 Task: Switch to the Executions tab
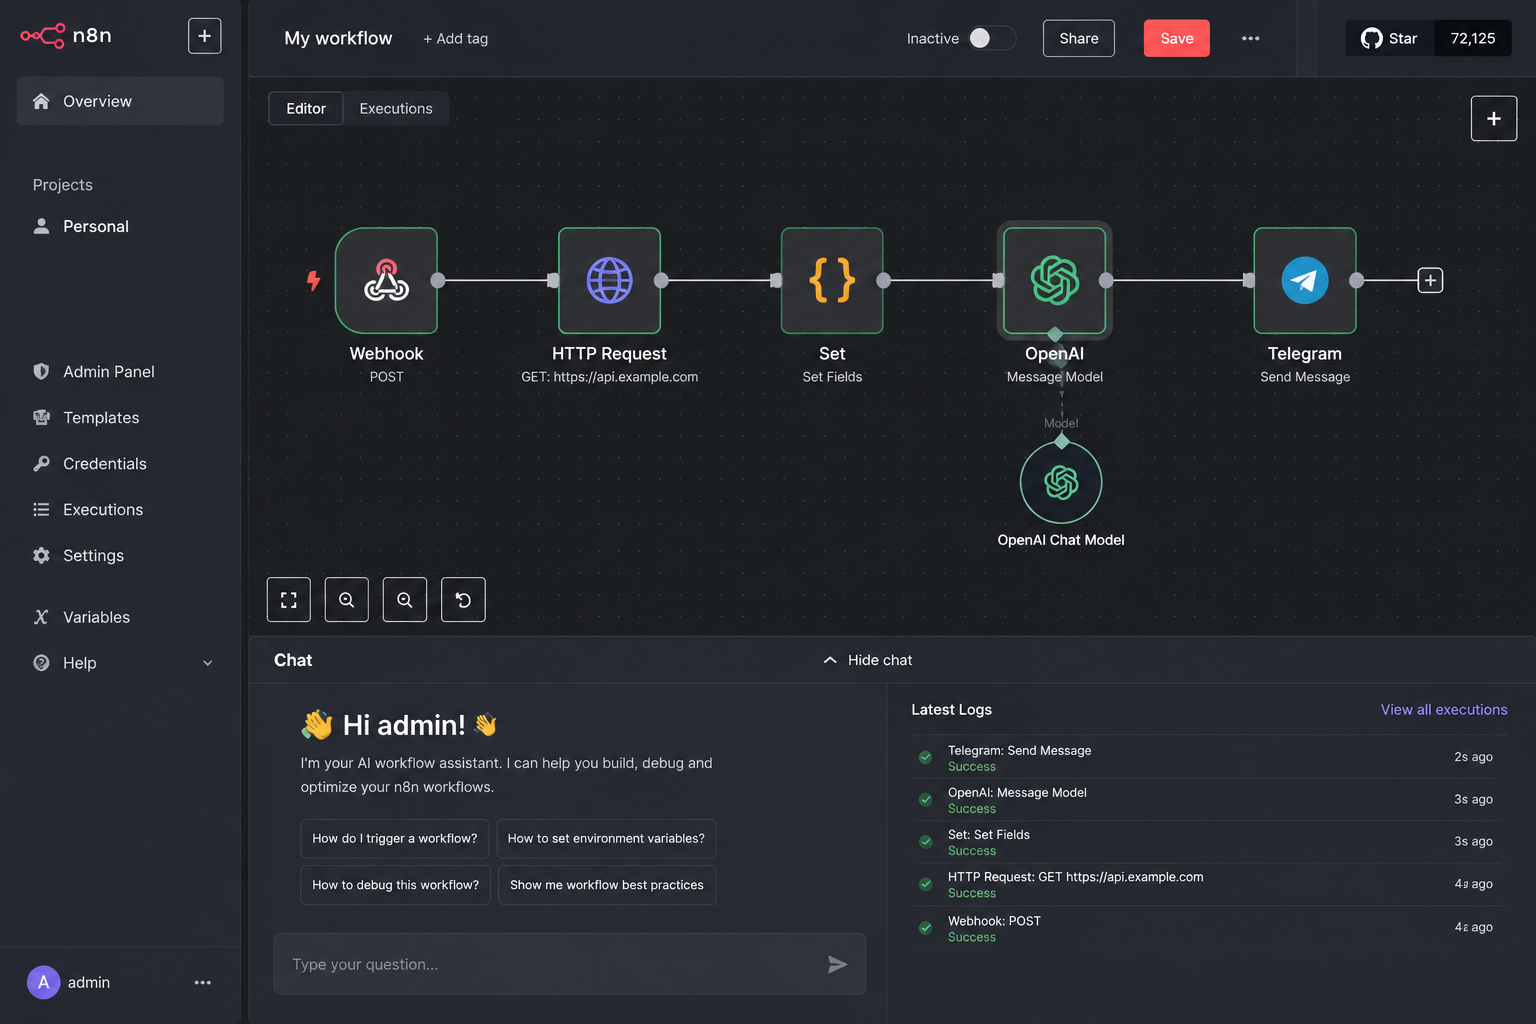(x=396, y=108)
